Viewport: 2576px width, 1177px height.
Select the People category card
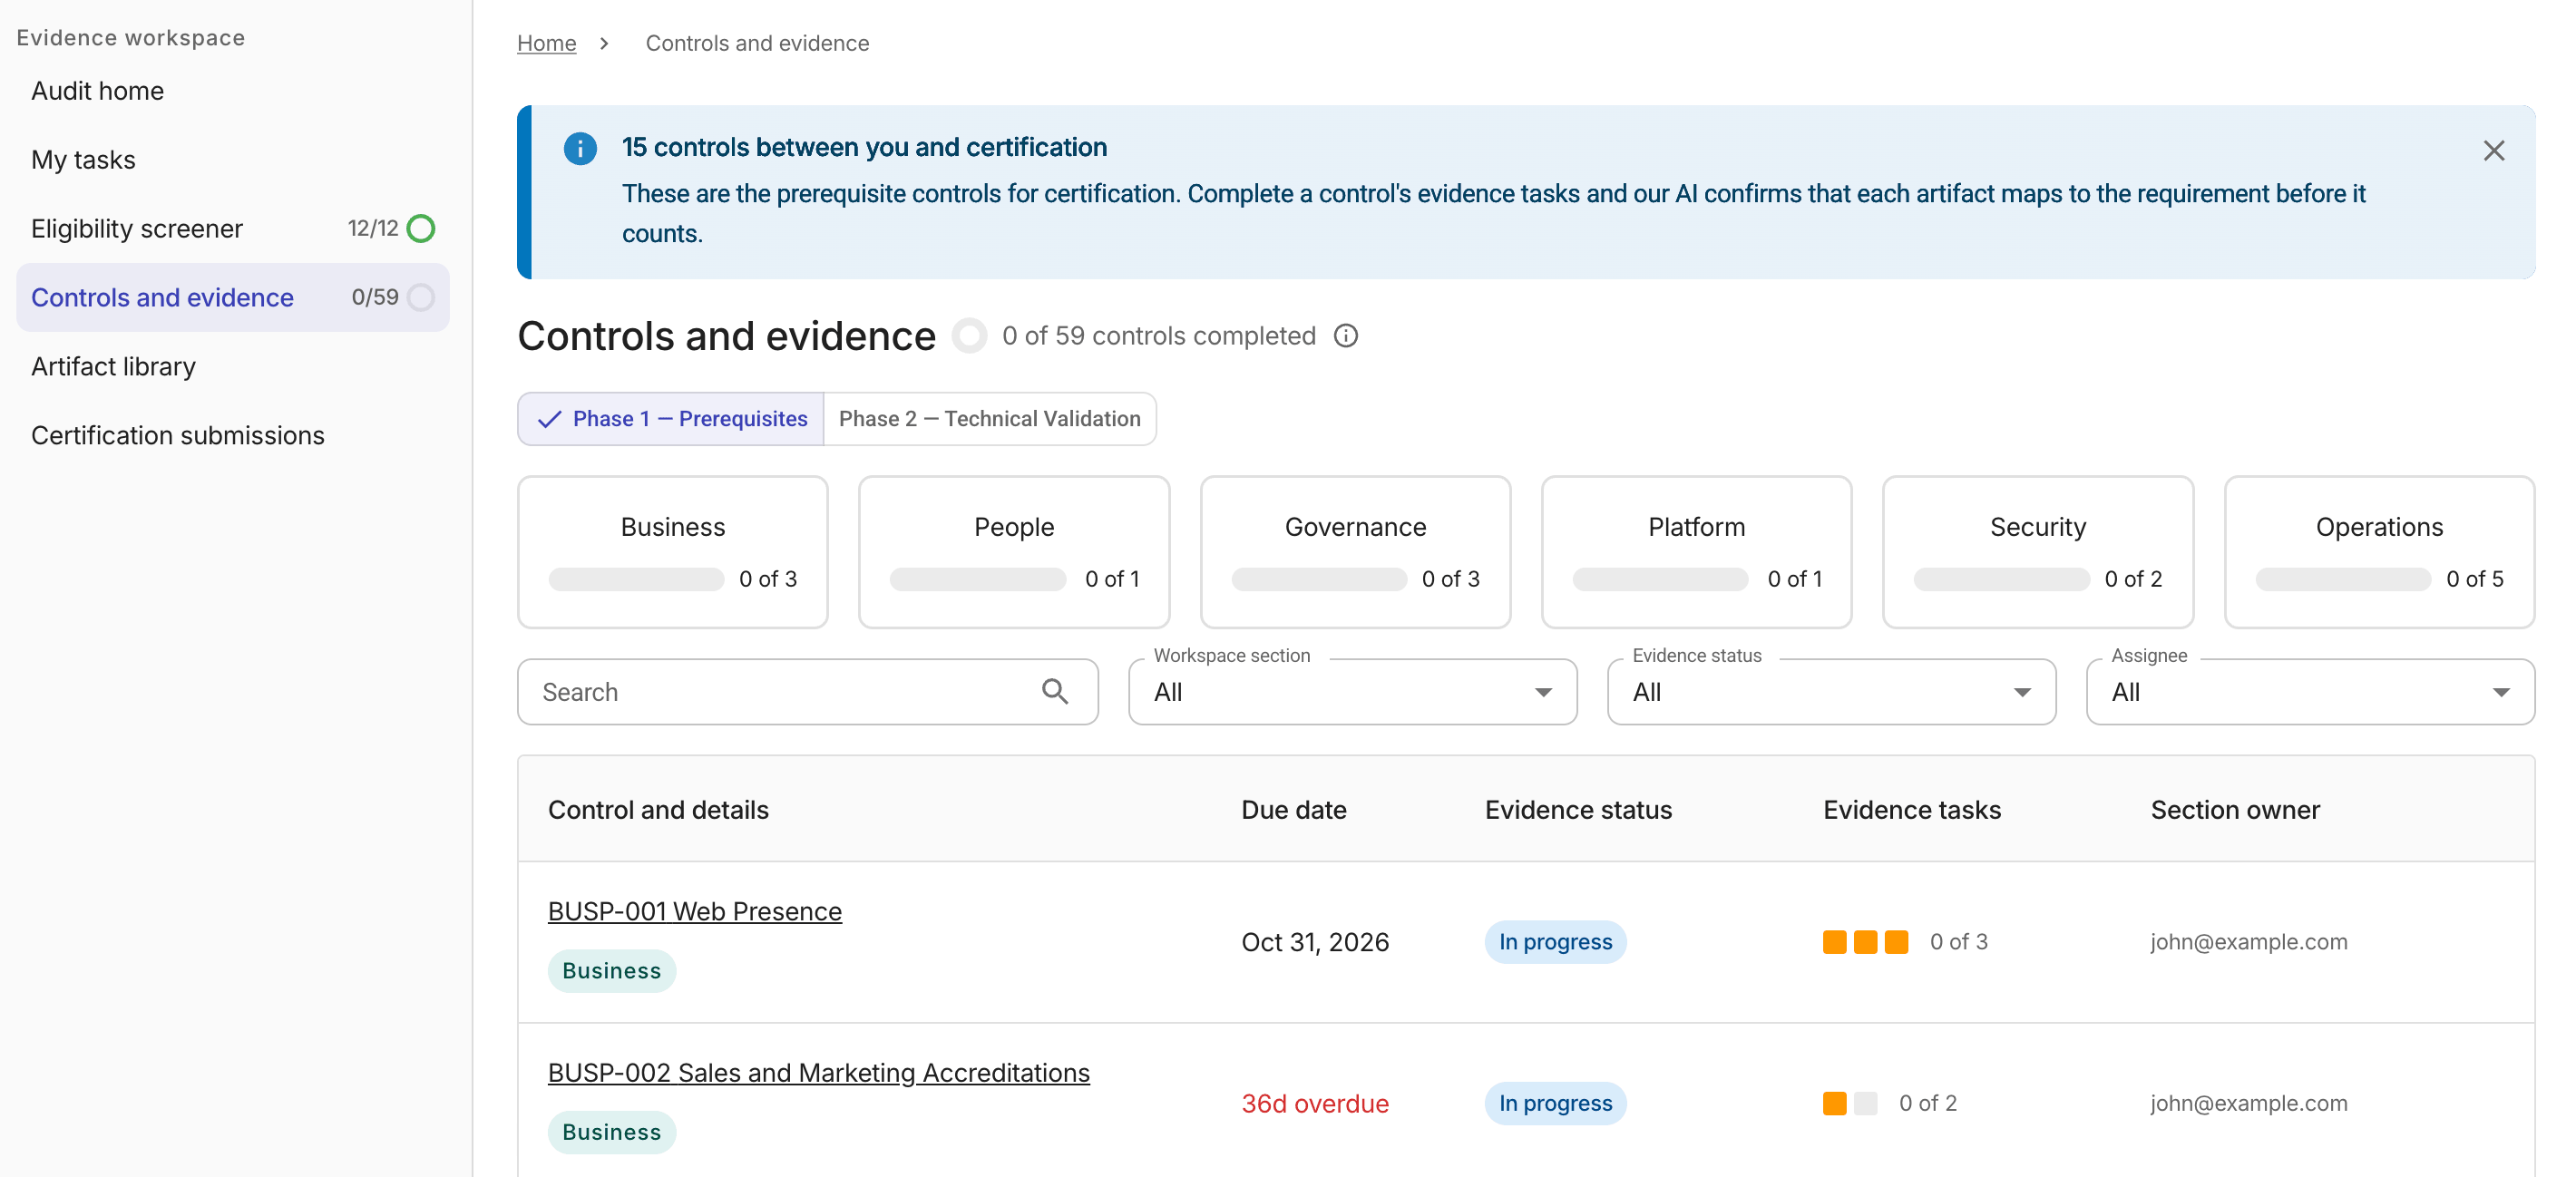tap(1014, 552)
